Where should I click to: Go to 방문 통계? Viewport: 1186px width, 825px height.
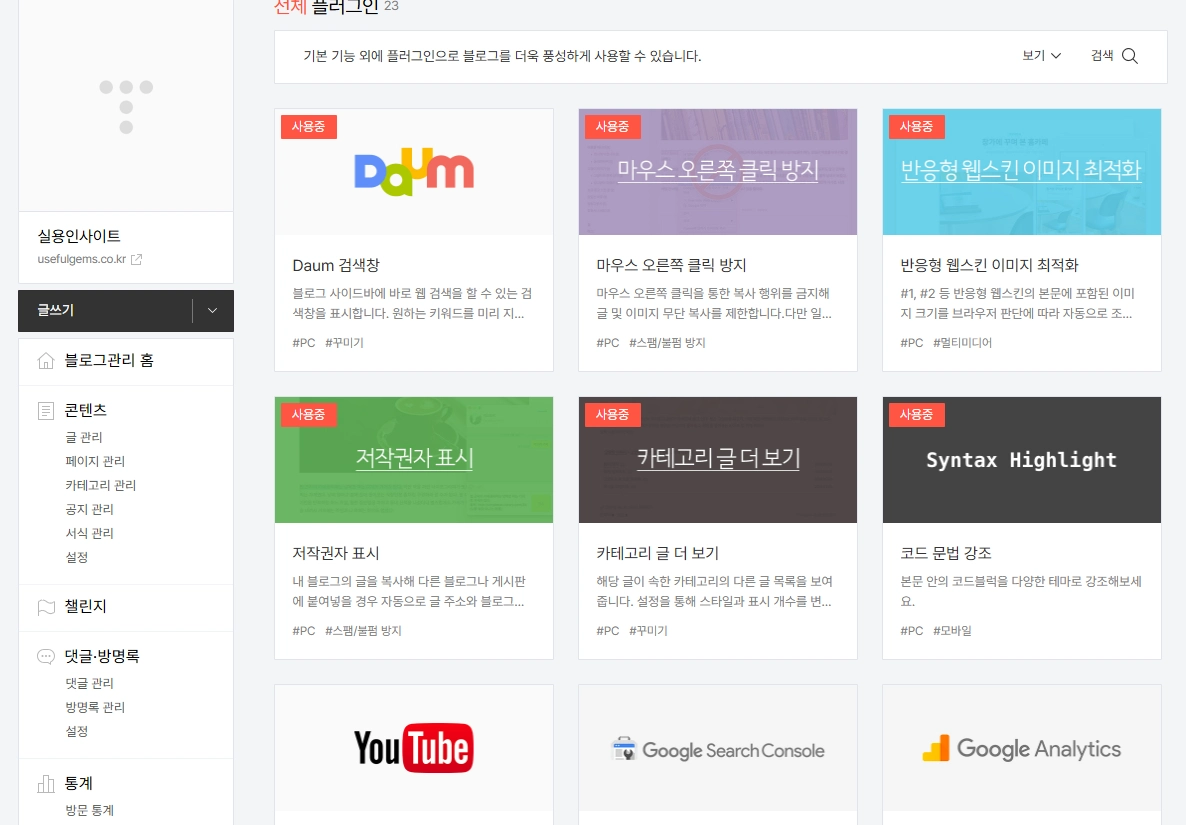(x=89, y=811)
